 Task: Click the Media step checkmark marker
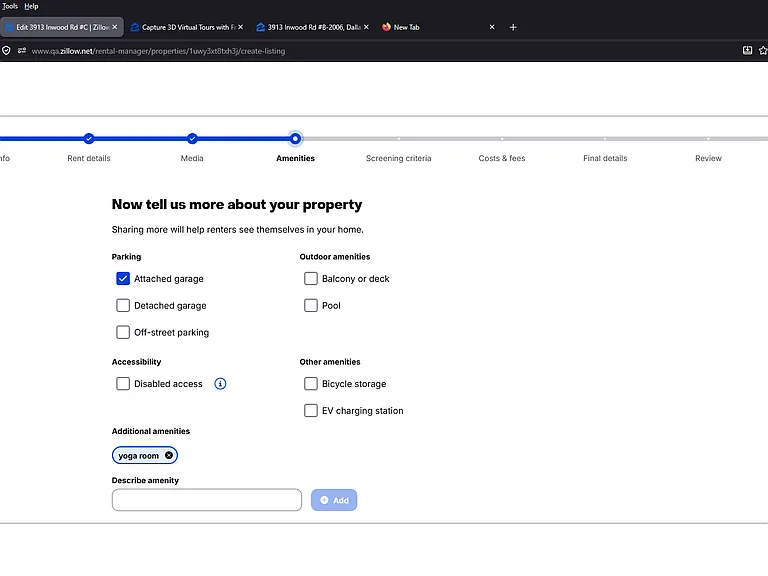pos(192,139)
